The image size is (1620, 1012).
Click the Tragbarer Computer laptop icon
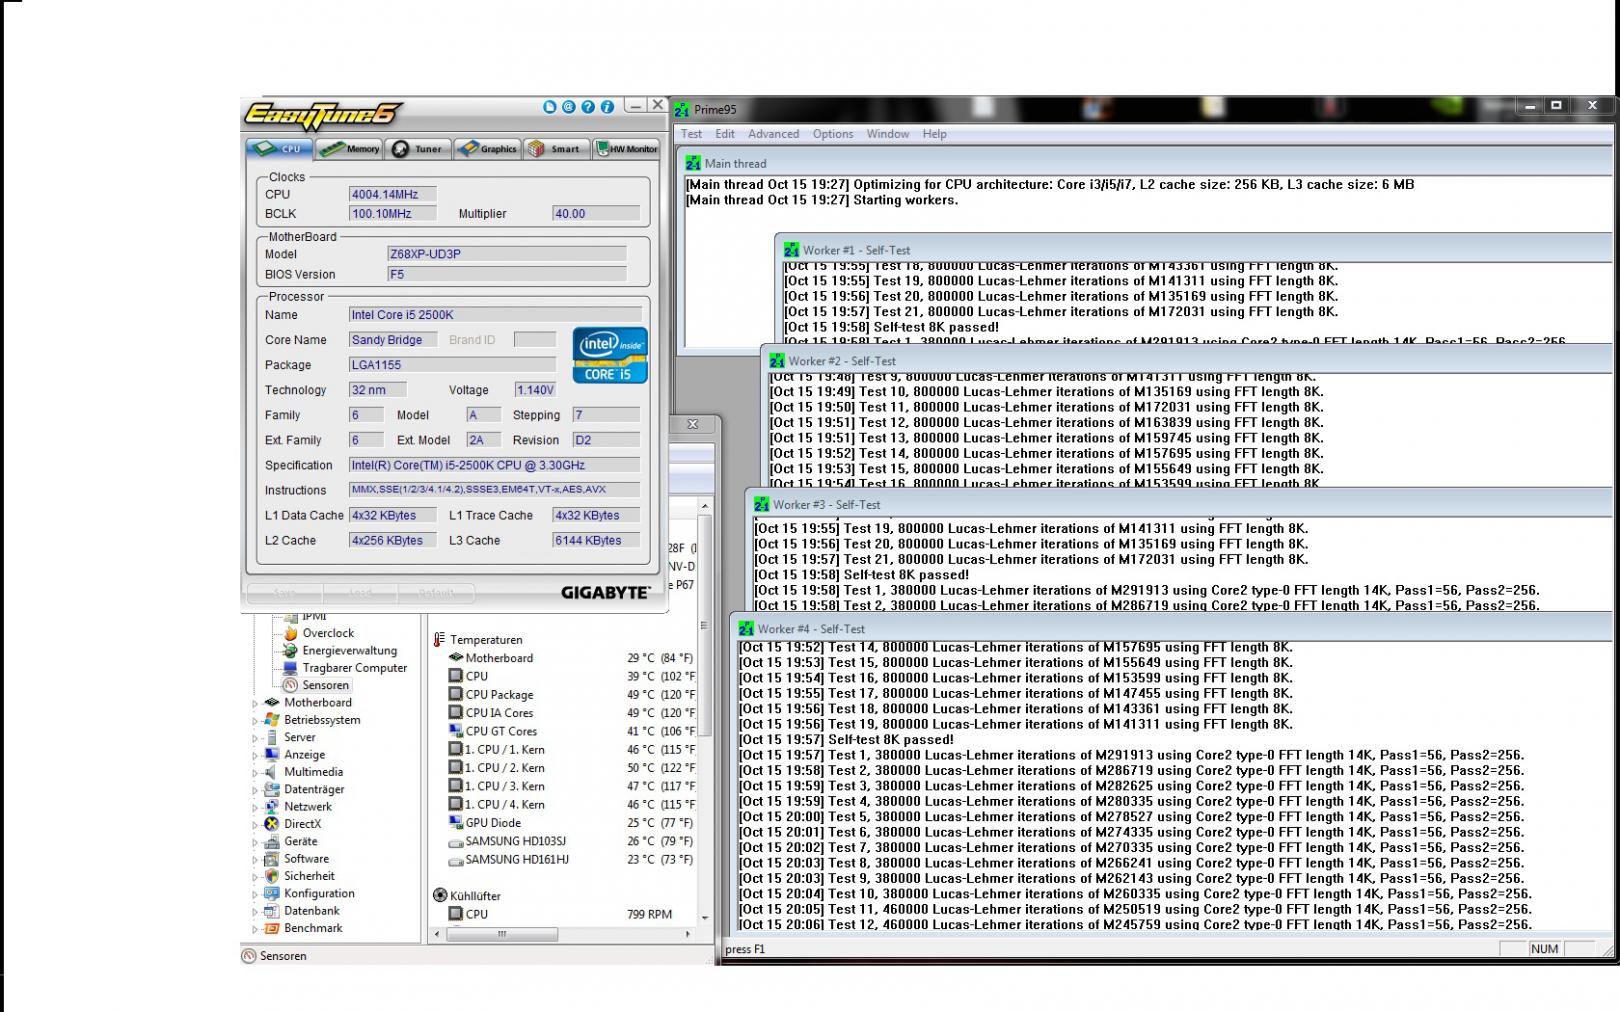coord(290,668)
